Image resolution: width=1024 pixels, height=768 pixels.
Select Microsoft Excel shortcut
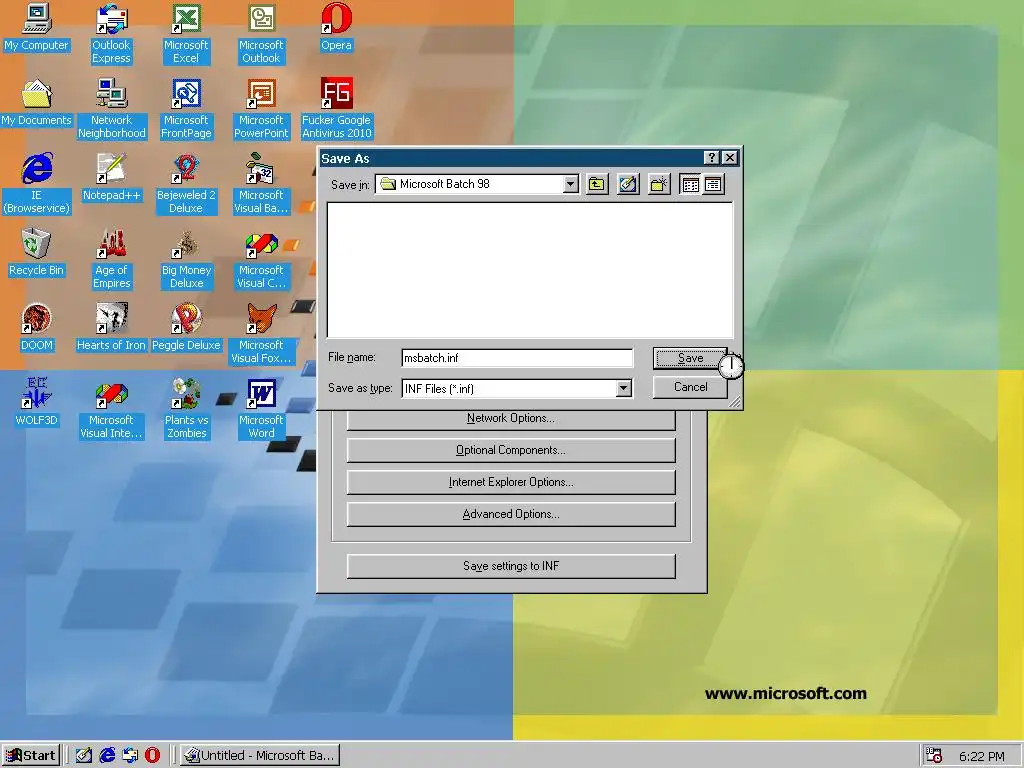click(186, 34)
